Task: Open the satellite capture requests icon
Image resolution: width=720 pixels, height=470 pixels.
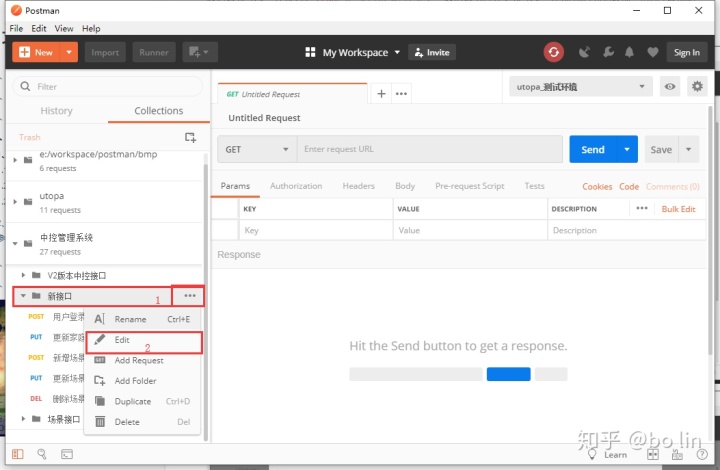Action: [x=584, y=52]
